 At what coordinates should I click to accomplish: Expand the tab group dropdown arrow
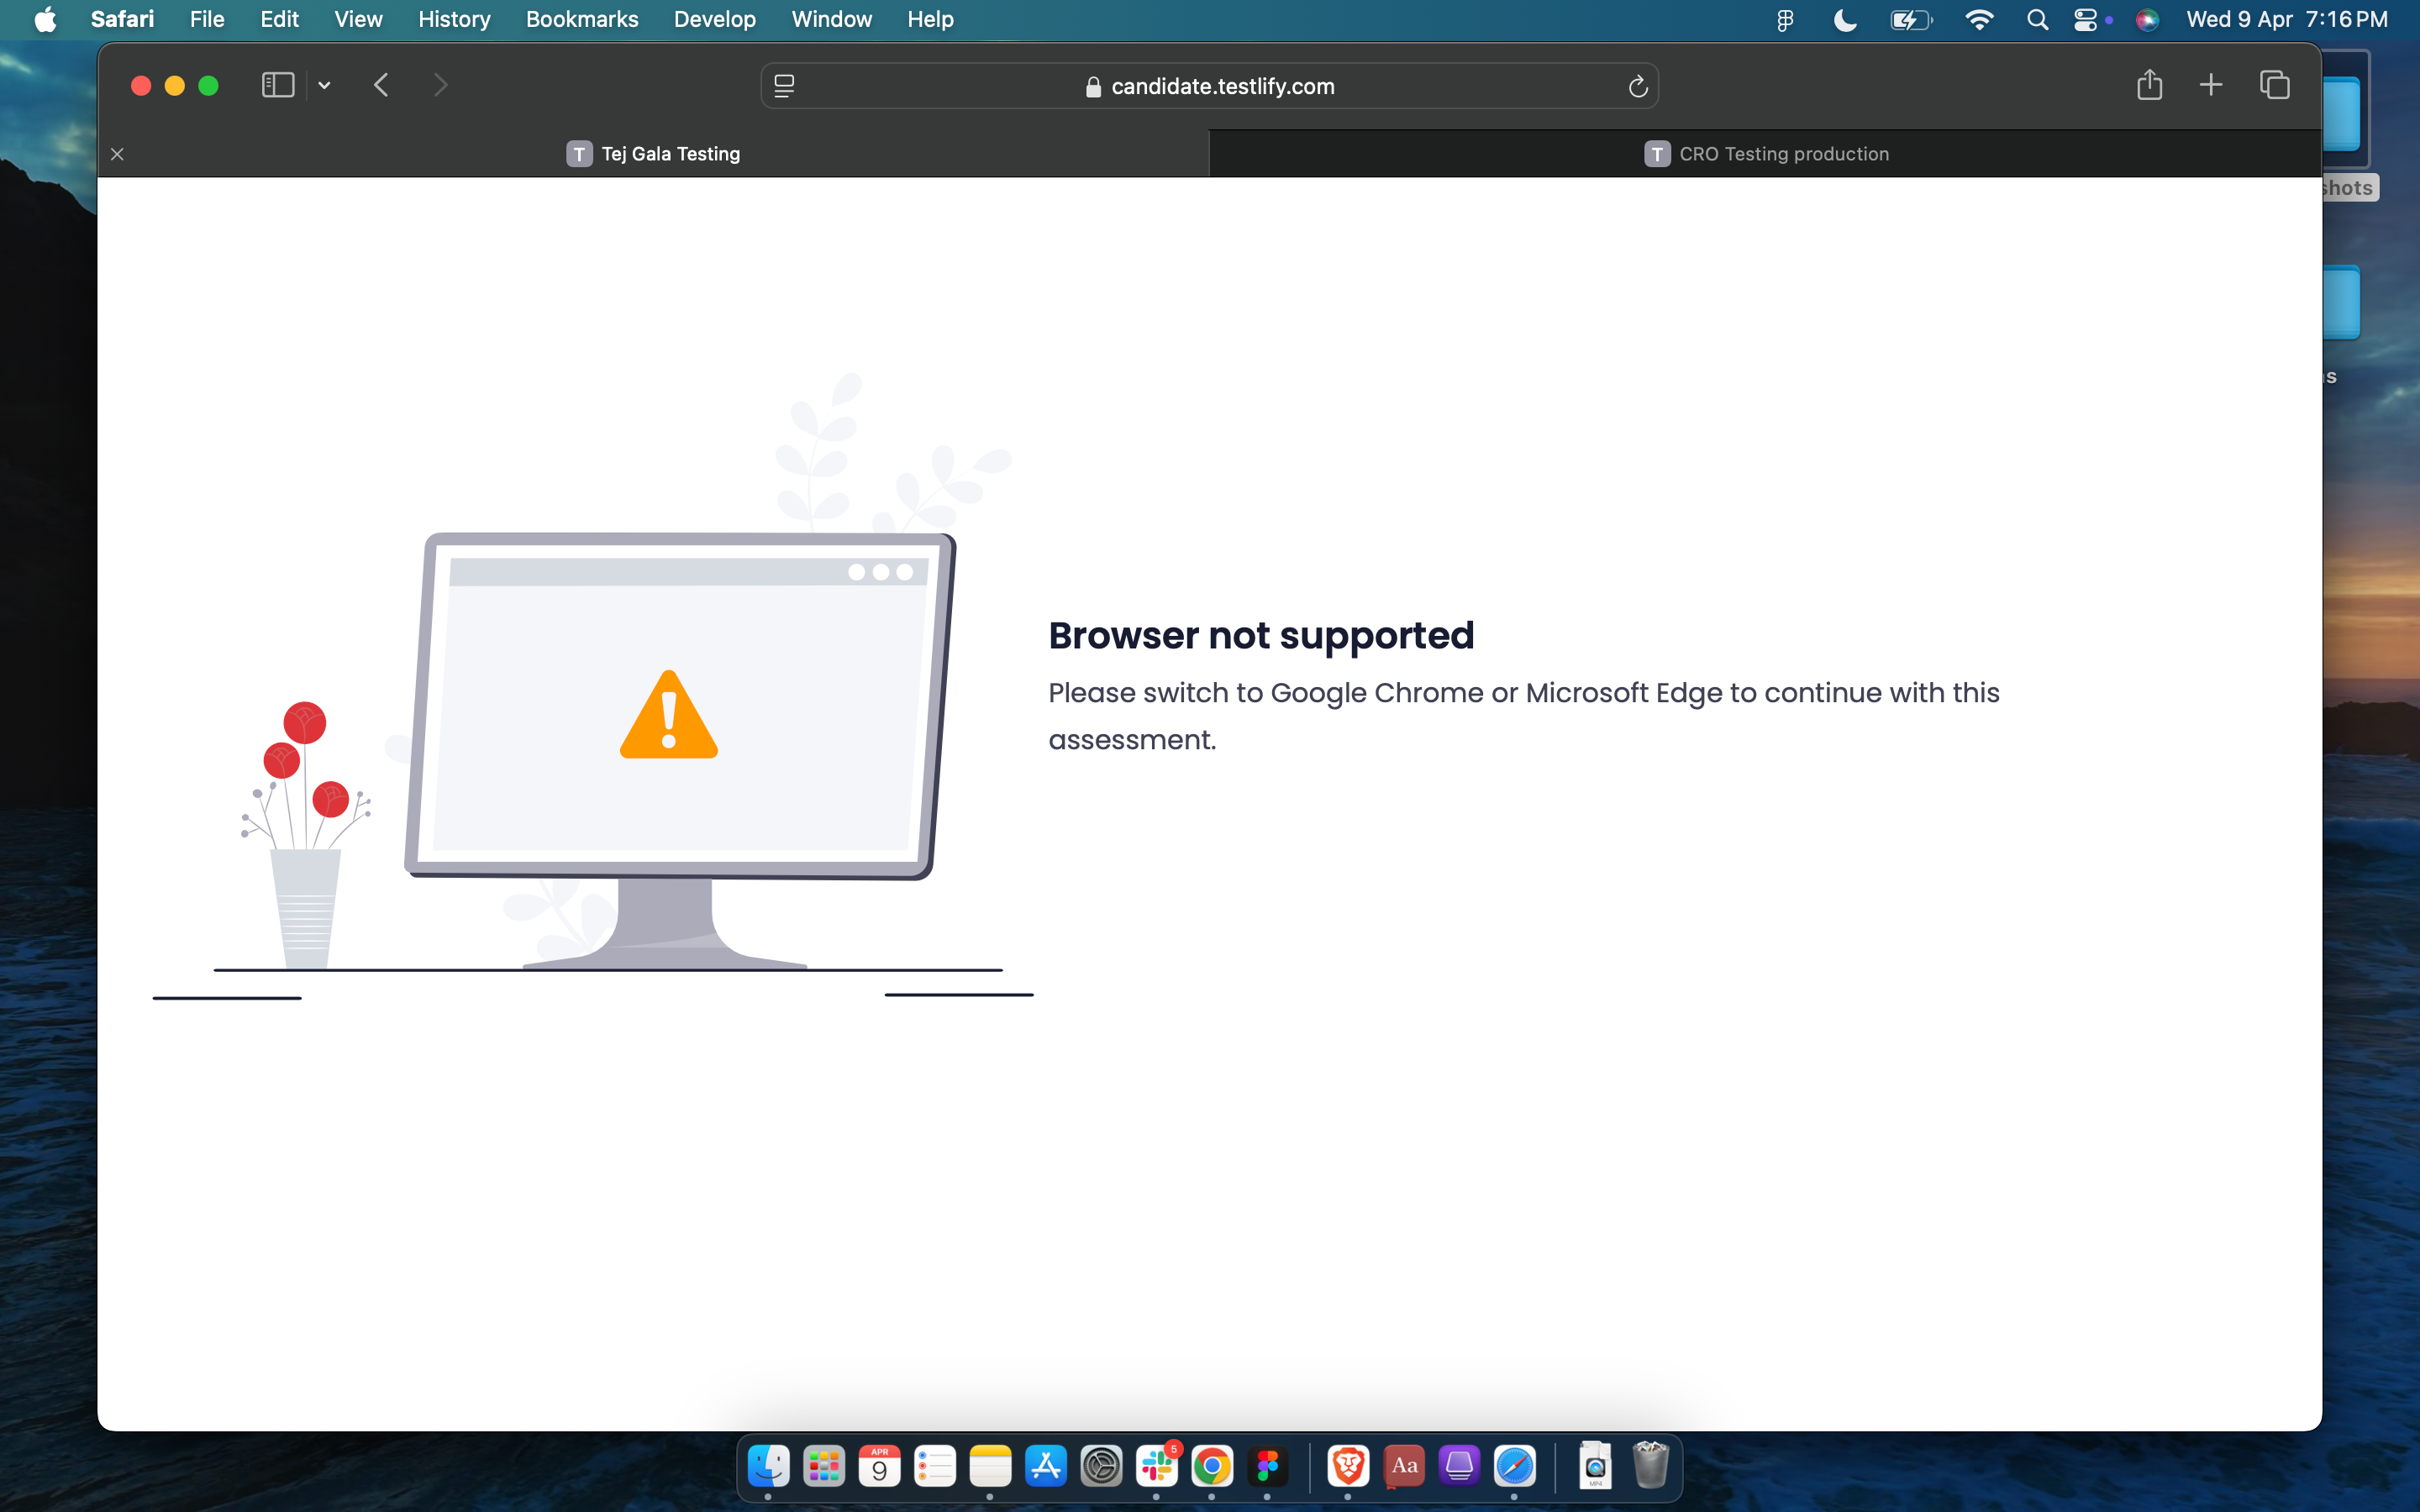click(324, 85)
